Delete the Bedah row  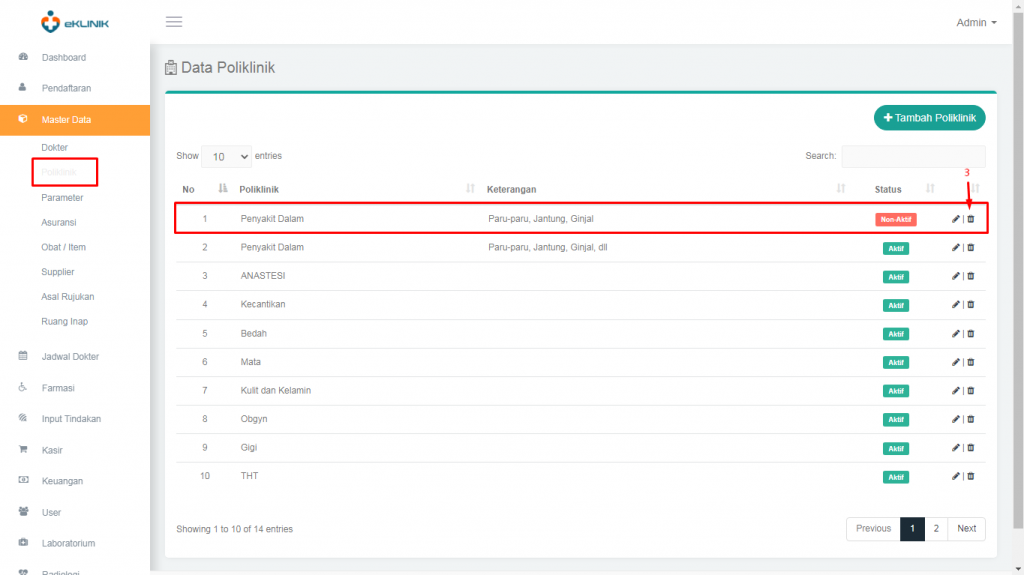[x=970, y=333]
